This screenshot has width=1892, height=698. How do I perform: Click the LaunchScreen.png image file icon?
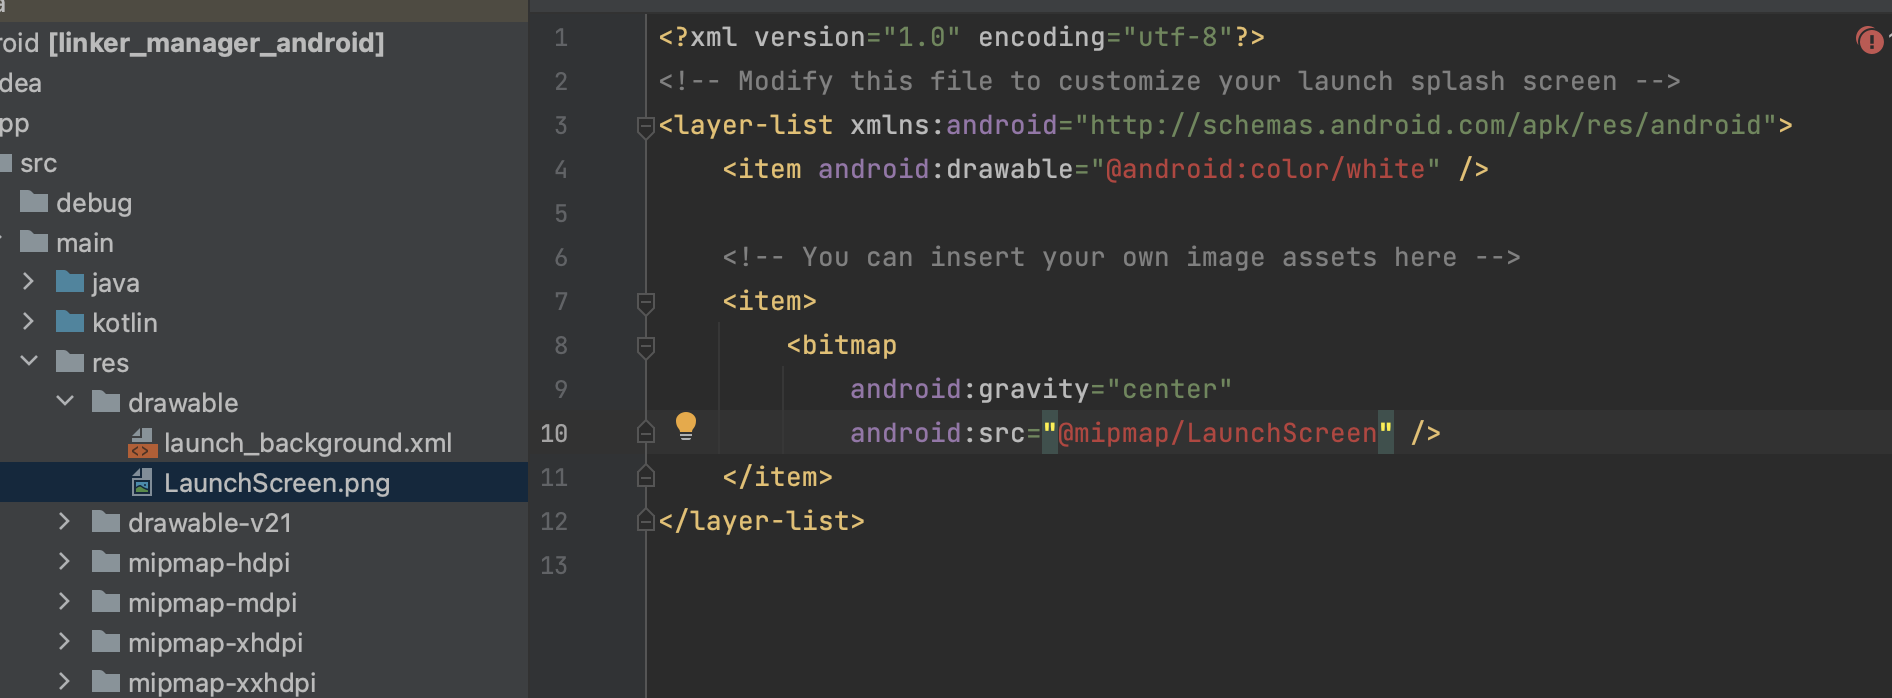tap(143, 483)
